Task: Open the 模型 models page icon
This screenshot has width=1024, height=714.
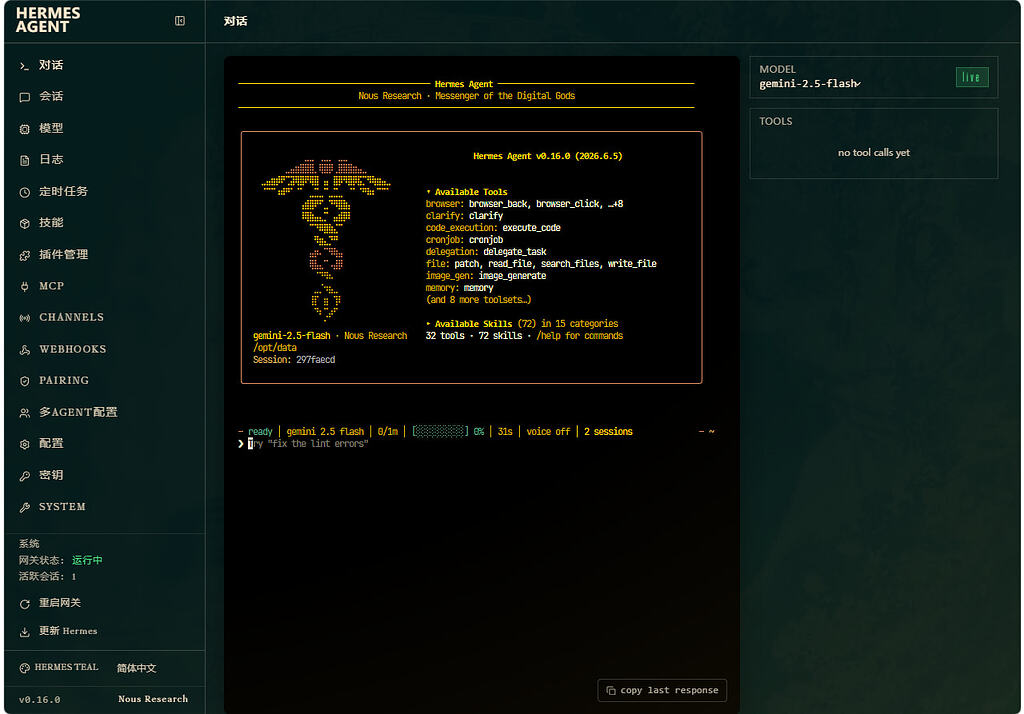Action: click(25, 129)
